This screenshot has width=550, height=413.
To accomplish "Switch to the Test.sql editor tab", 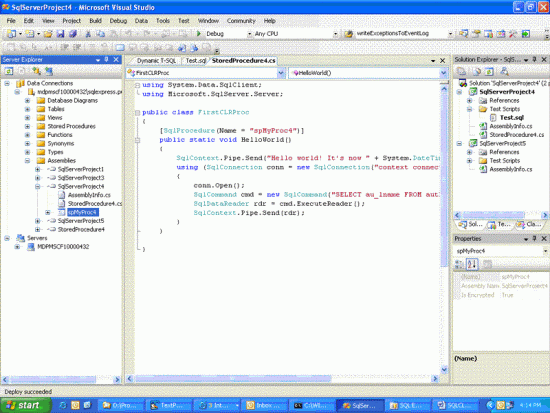I will [x=195, y=61].
